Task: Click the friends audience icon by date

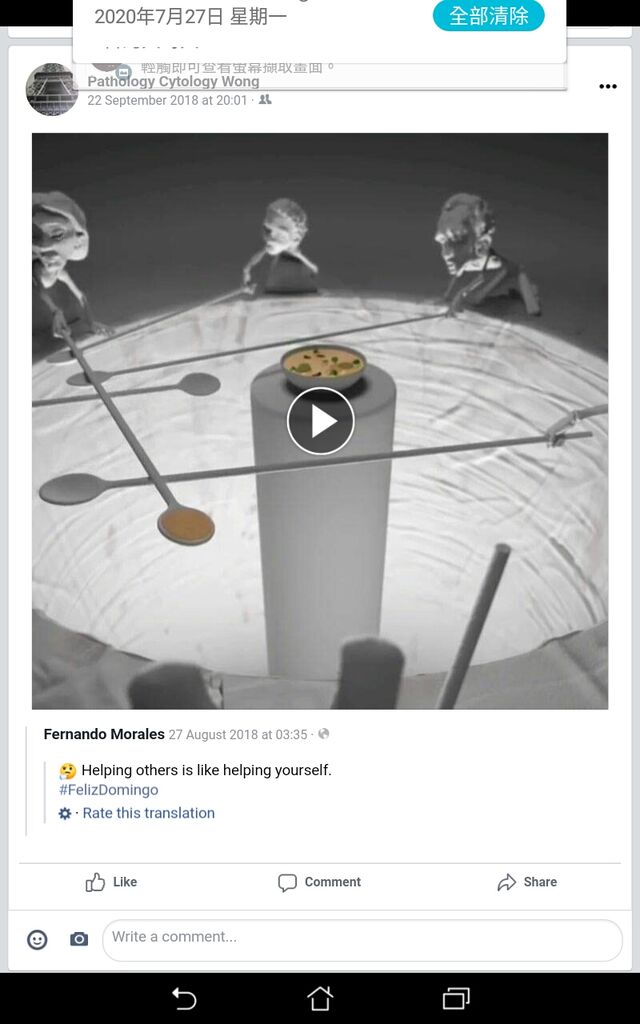Action: (x=265, y=100)
